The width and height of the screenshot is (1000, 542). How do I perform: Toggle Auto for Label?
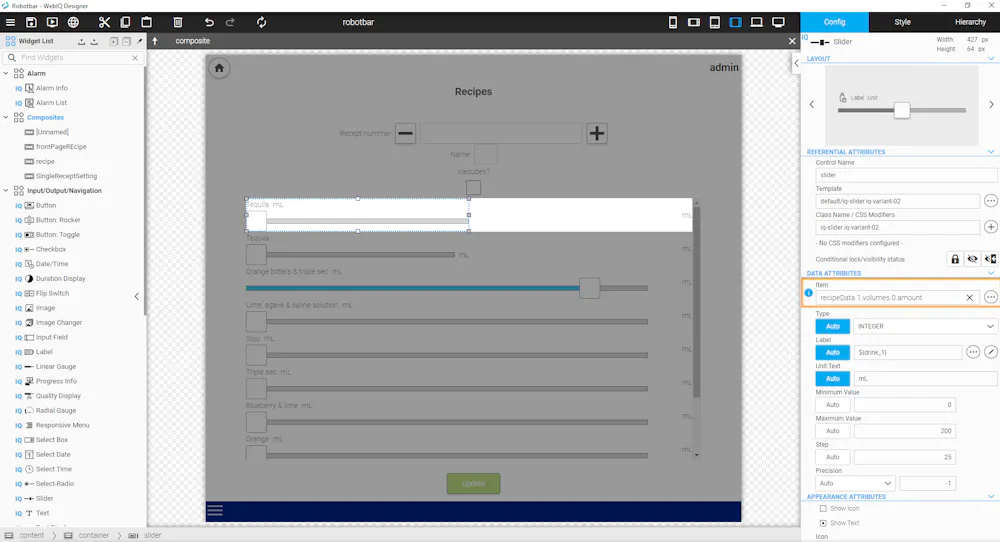click(832, 353)
